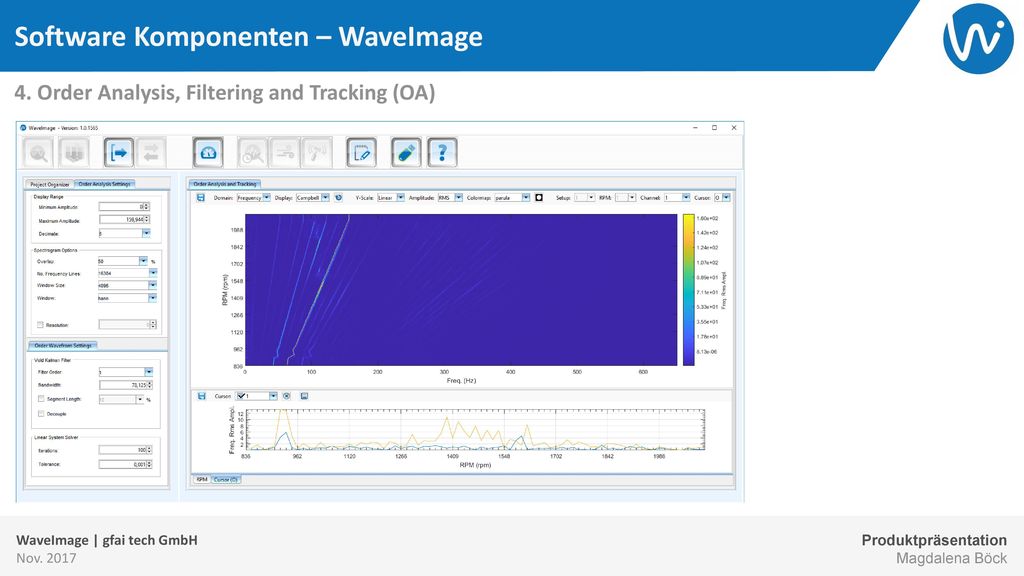The width and height of the screenshot is (1024, 576).
Task: Click the Iterations spinner arrows
Action: [x=150, y=450]
